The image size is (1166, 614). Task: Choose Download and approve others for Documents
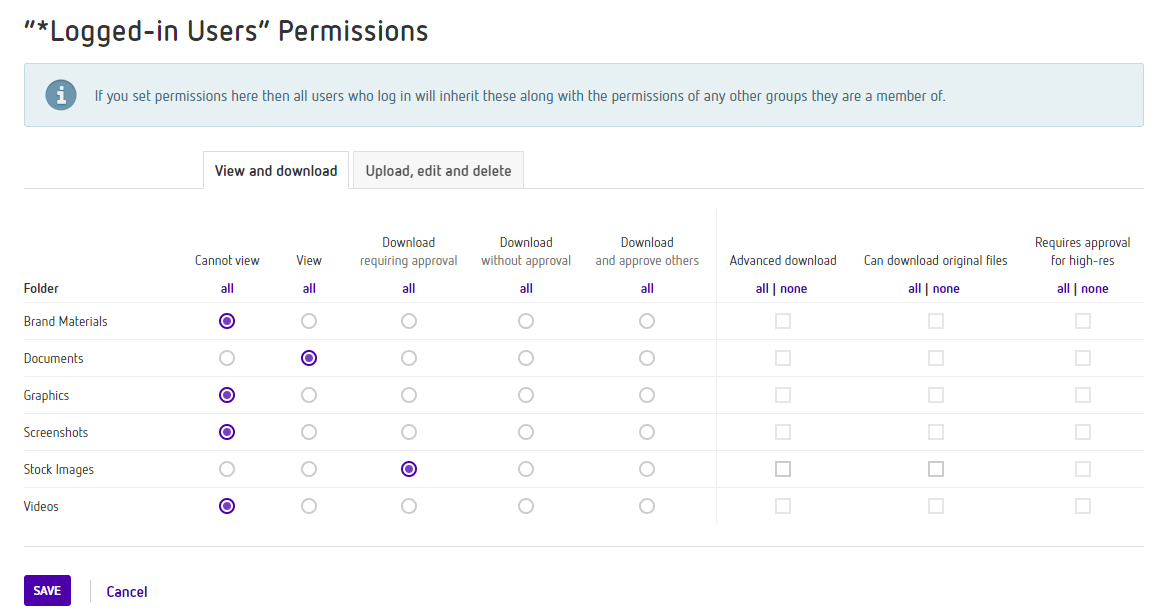click(647, 358)
